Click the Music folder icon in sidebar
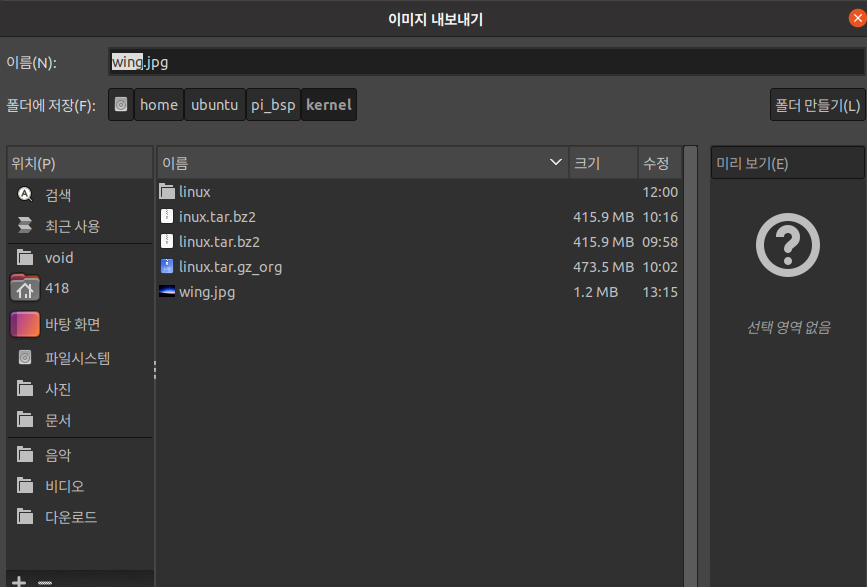Image resolution: width=867 pixels, height=587 pixels. [25, 454]
